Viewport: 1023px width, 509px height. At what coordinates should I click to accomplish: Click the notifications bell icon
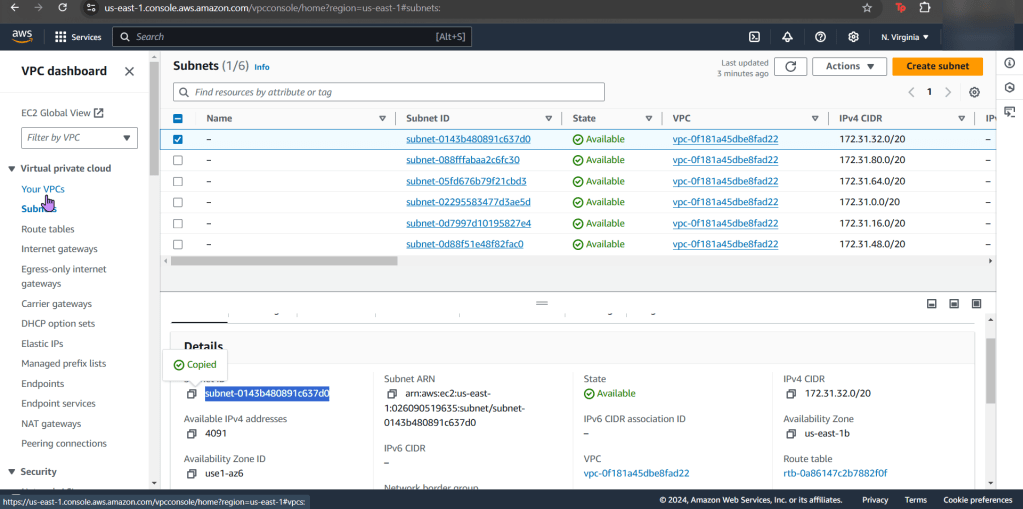[787, 37]
